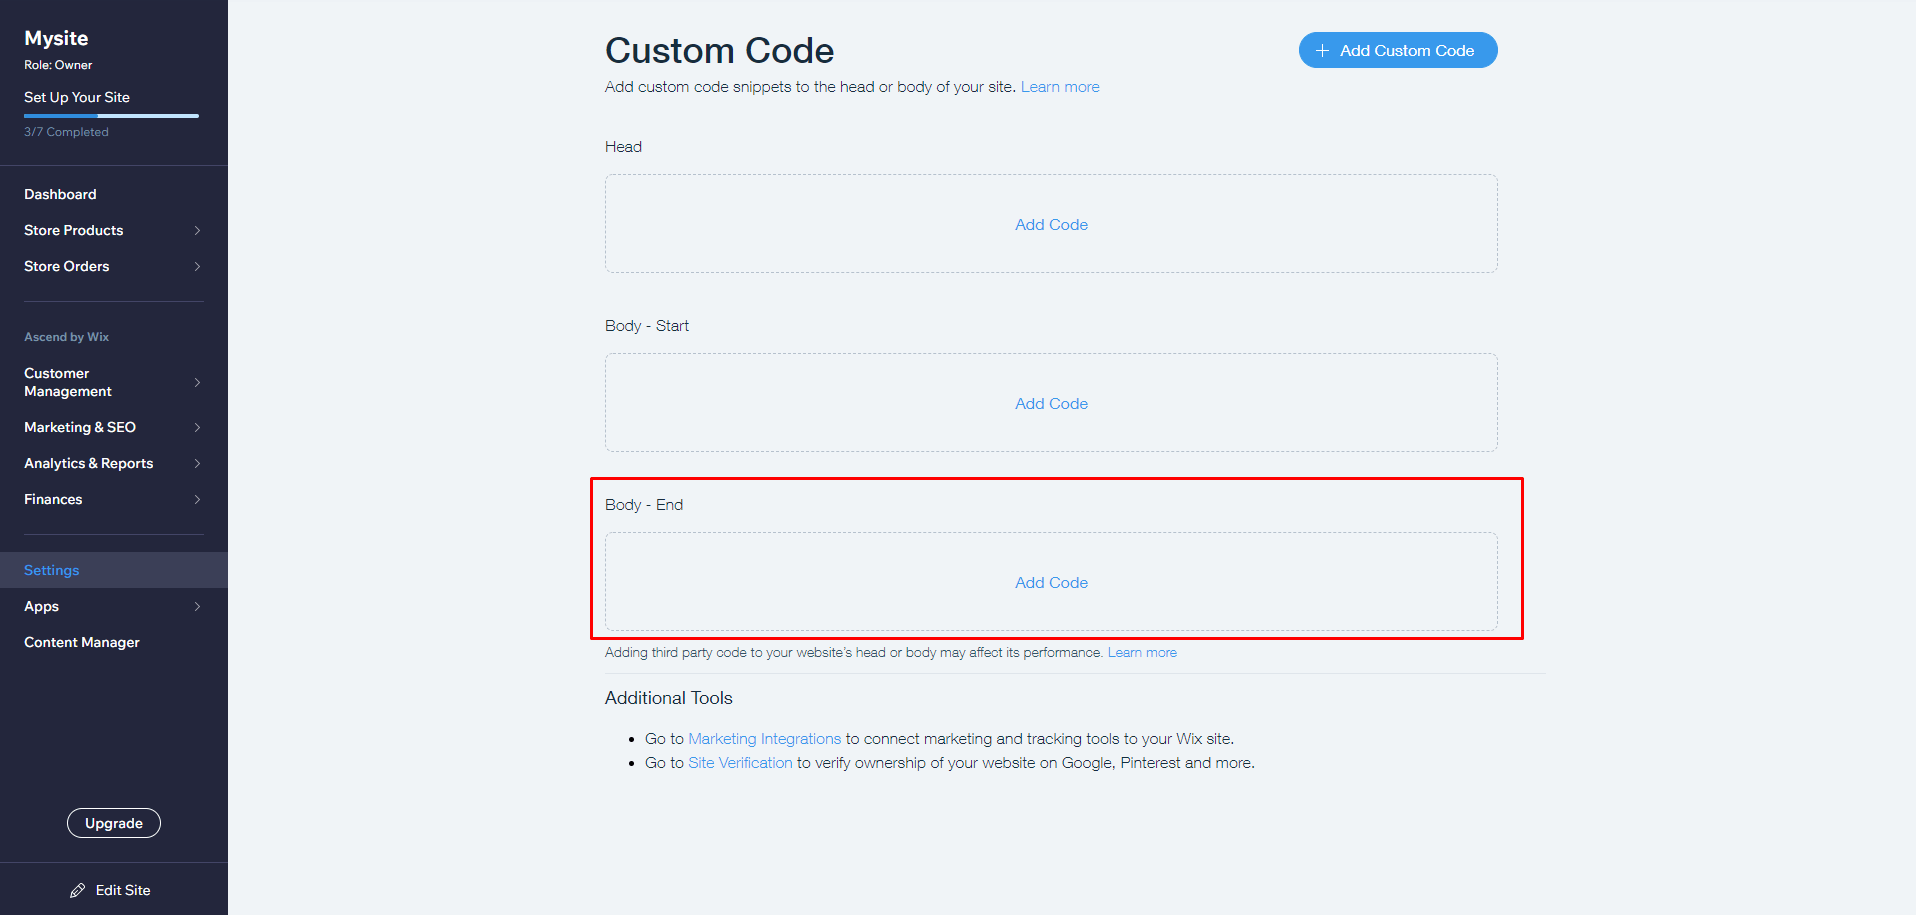The image size is (1916, 915).
Task: Click Add Code in Body - Start section
Action: [1050, 403]
